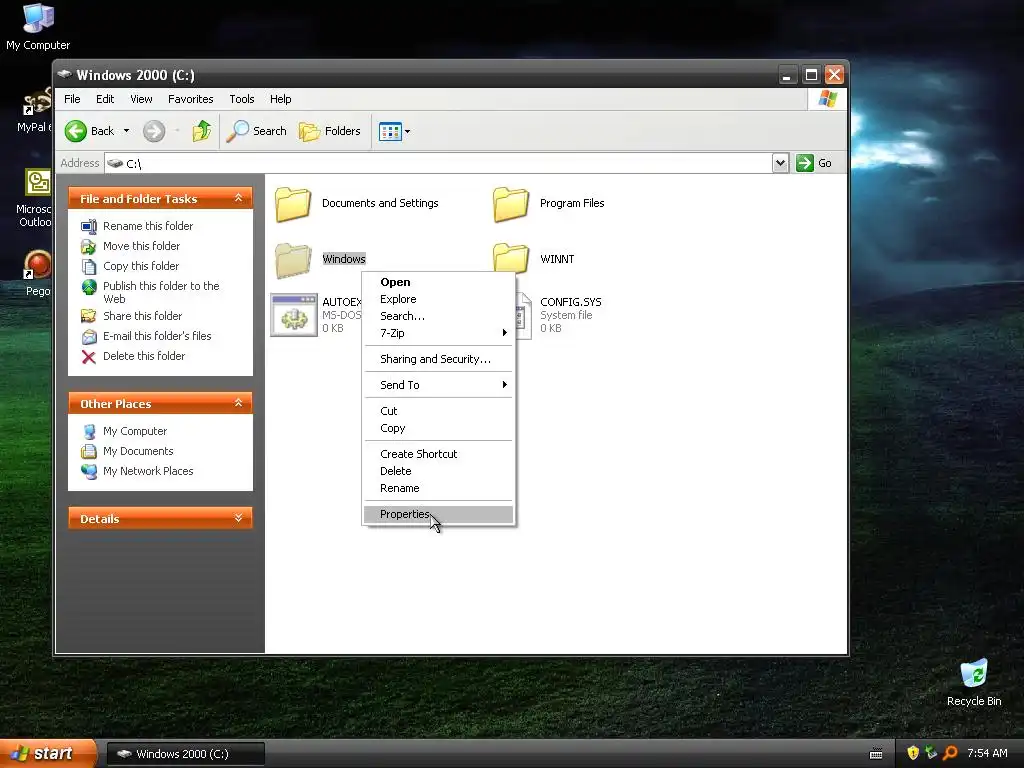Click the Address bar field
Viewport: 1024px width, 768px height.
point(438,163)
